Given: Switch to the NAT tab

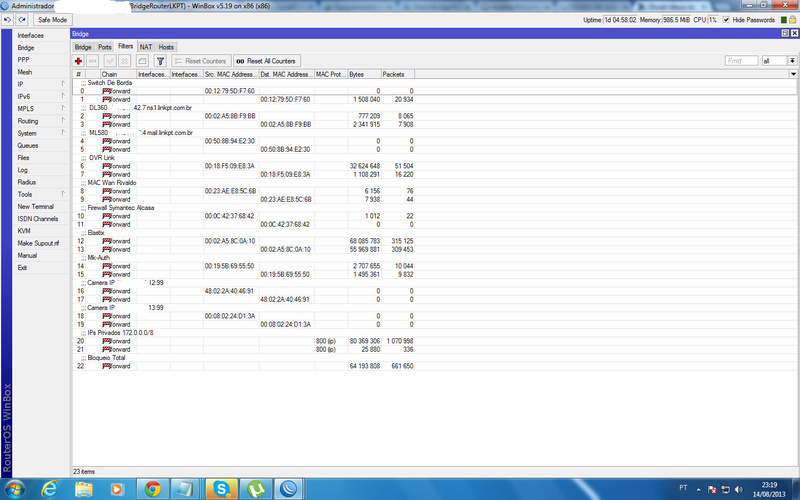Looking at the screenshot, I should point(146,47).
